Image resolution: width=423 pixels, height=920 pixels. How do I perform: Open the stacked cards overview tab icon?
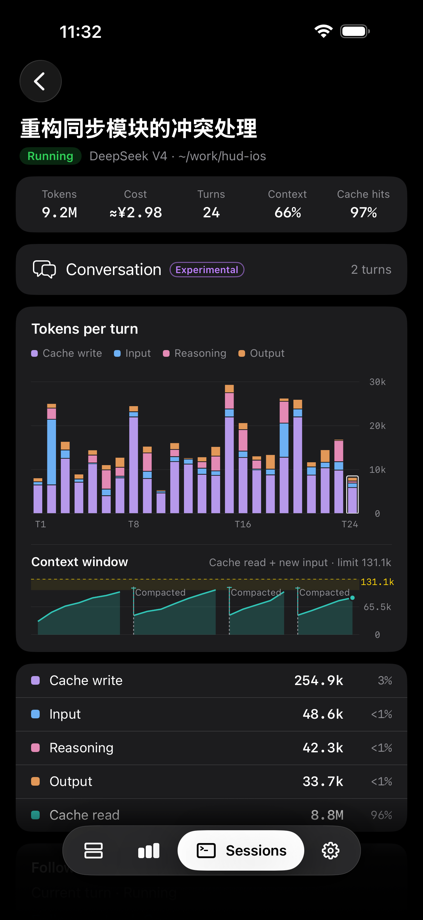(94, 851)
